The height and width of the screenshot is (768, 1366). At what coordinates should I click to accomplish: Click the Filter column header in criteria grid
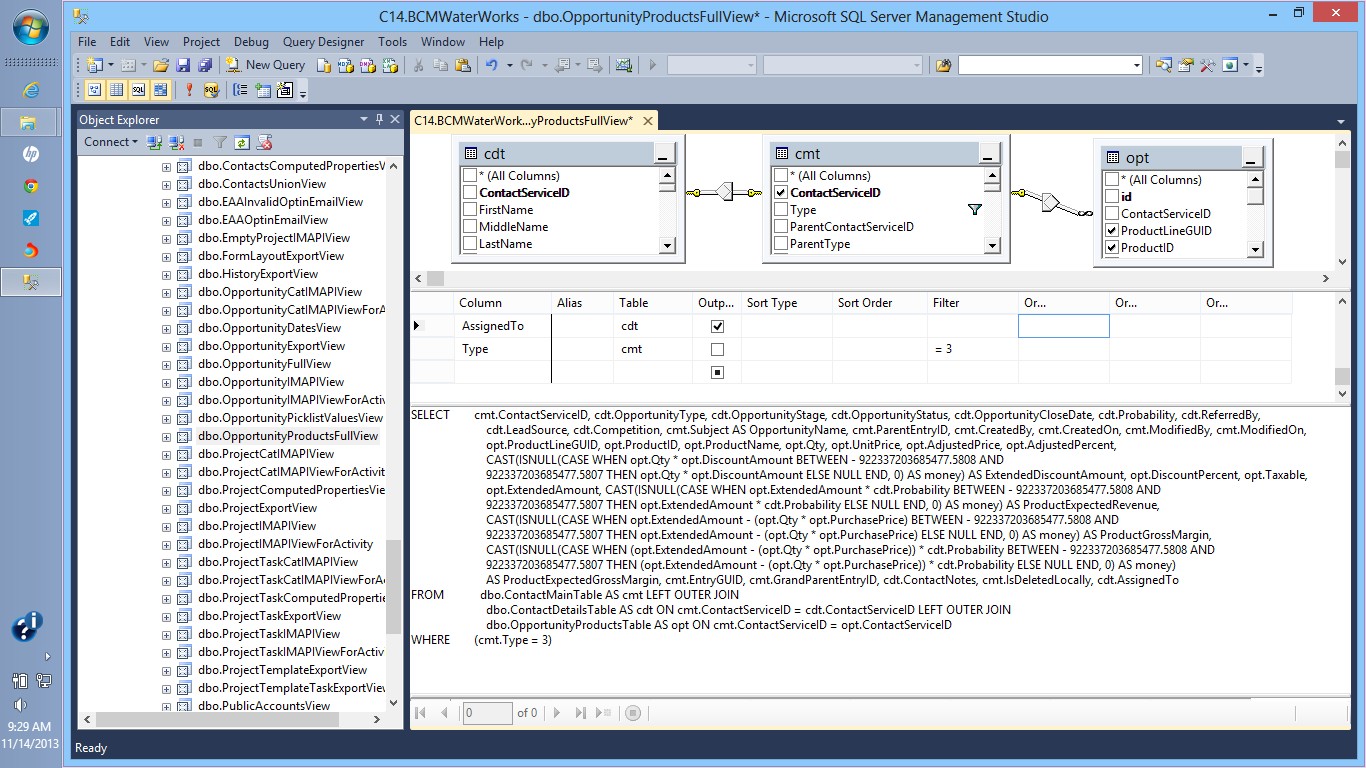972,303
